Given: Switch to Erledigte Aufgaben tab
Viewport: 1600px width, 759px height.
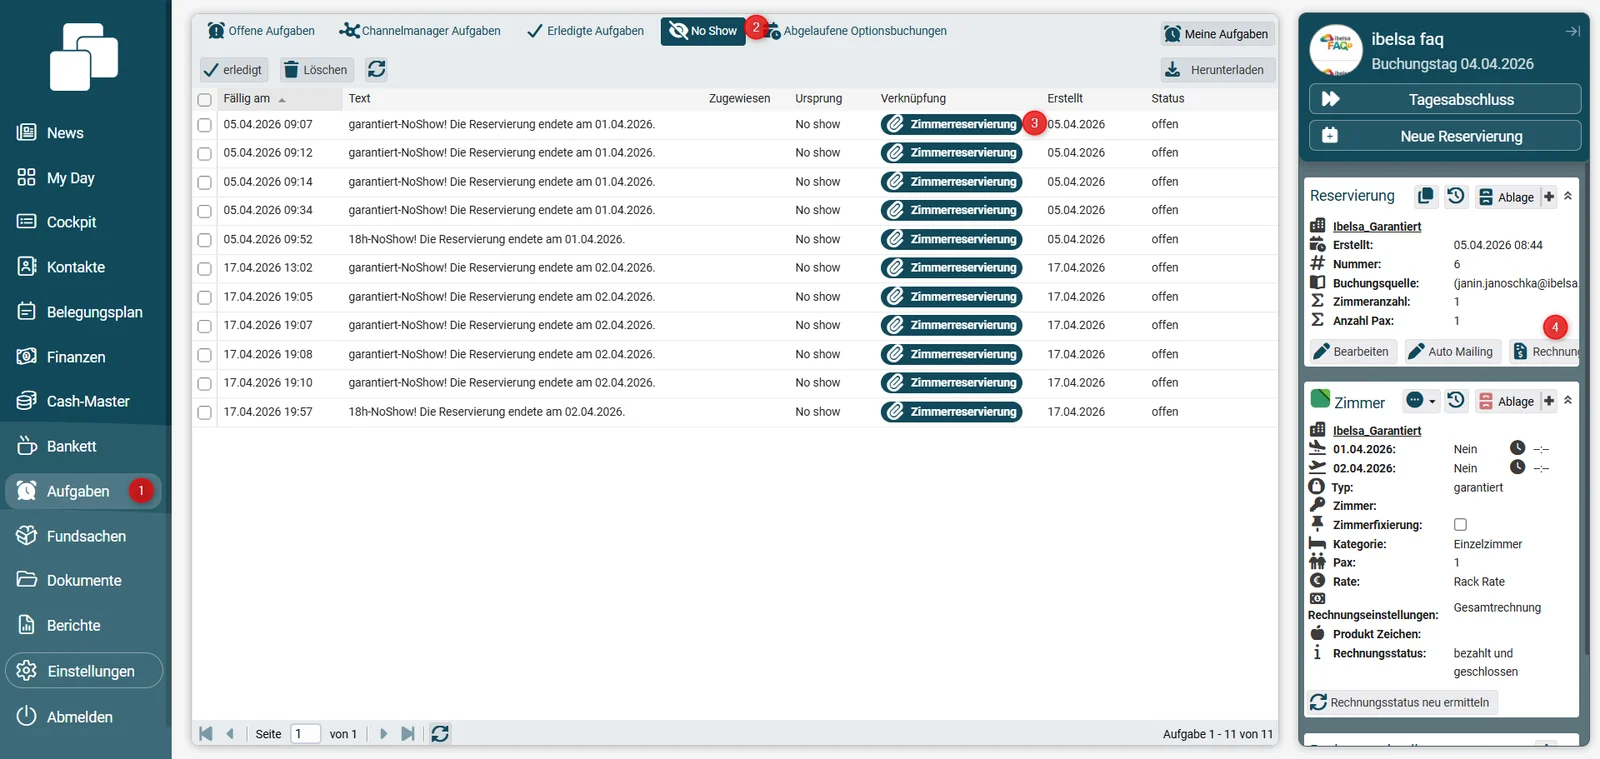Looking at the screenshot, I should coord(586,31).
